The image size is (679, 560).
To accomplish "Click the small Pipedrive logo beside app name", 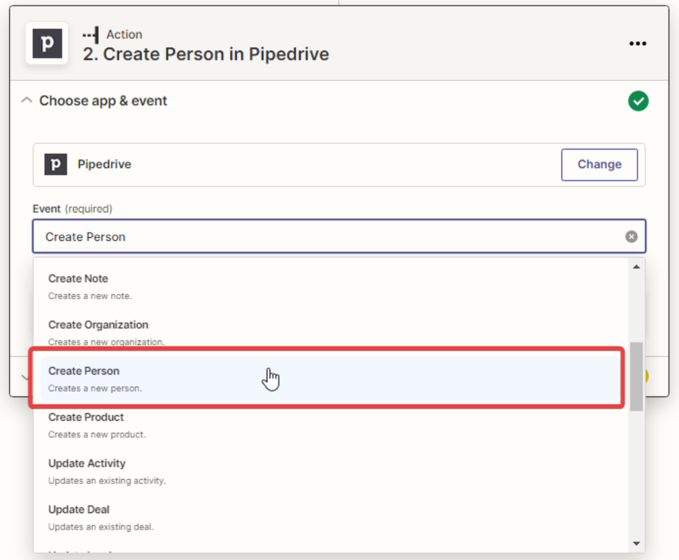I will [x=56, y=164].
